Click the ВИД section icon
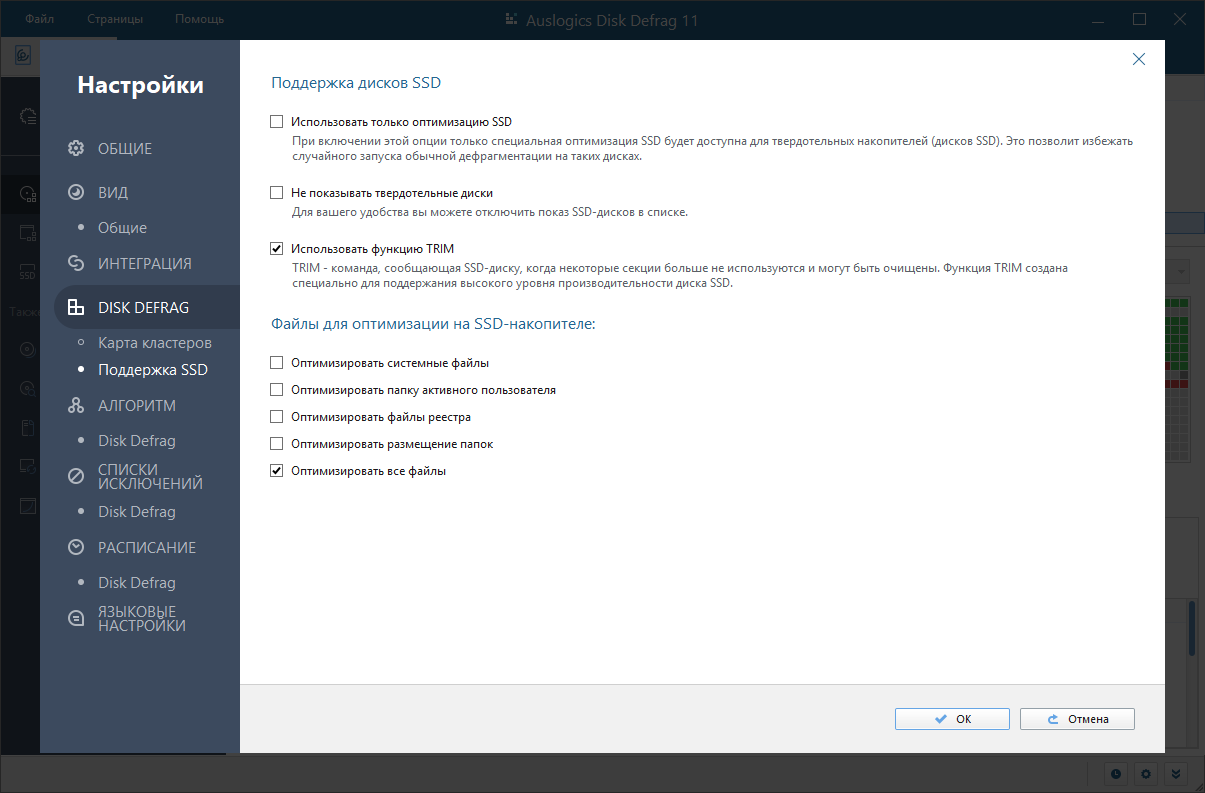Screen dimensions: 1205x793 [x=76, y=193]
